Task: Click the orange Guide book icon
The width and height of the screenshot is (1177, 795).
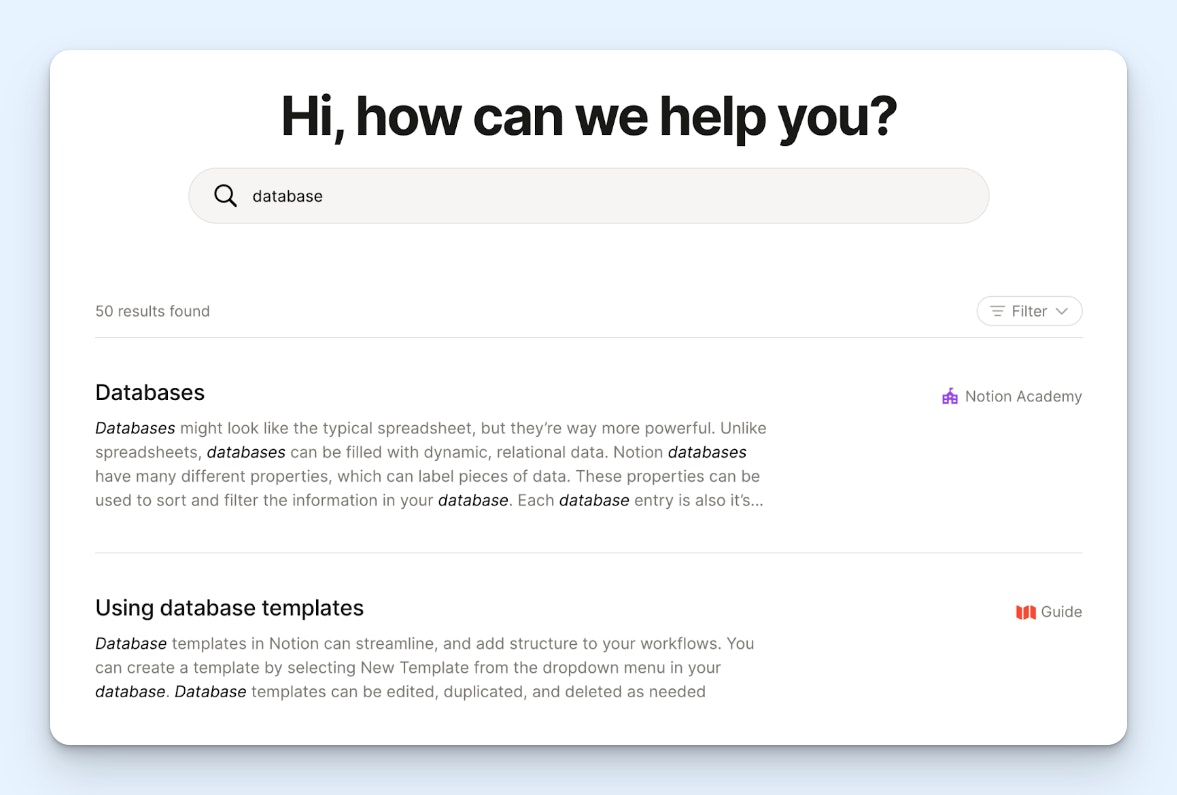Action: [x=1025, y=611]
